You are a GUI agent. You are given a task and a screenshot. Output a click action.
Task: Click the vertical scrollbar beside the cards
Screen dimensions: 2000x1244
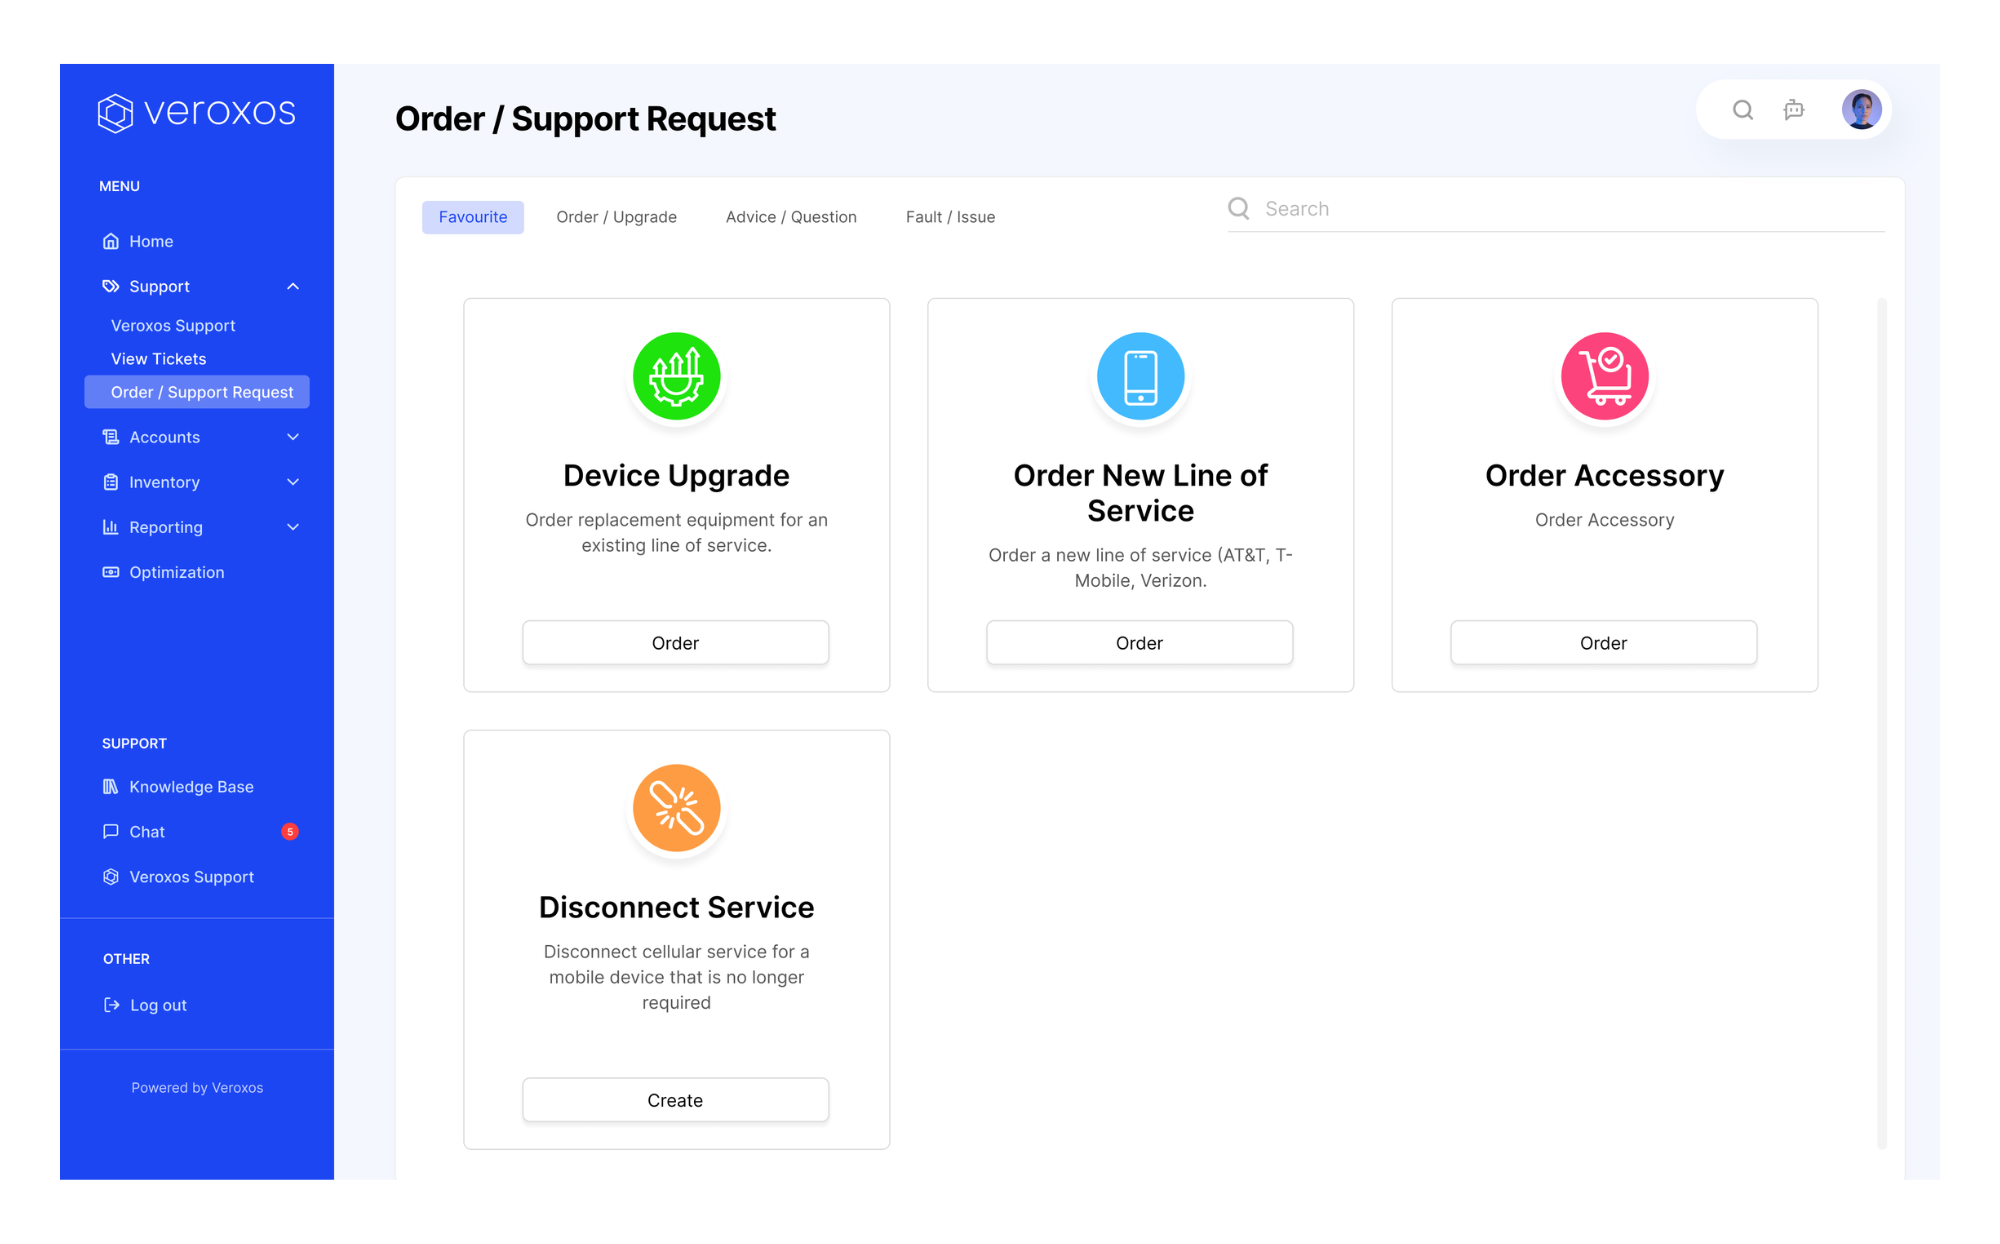coord(1881,720)
